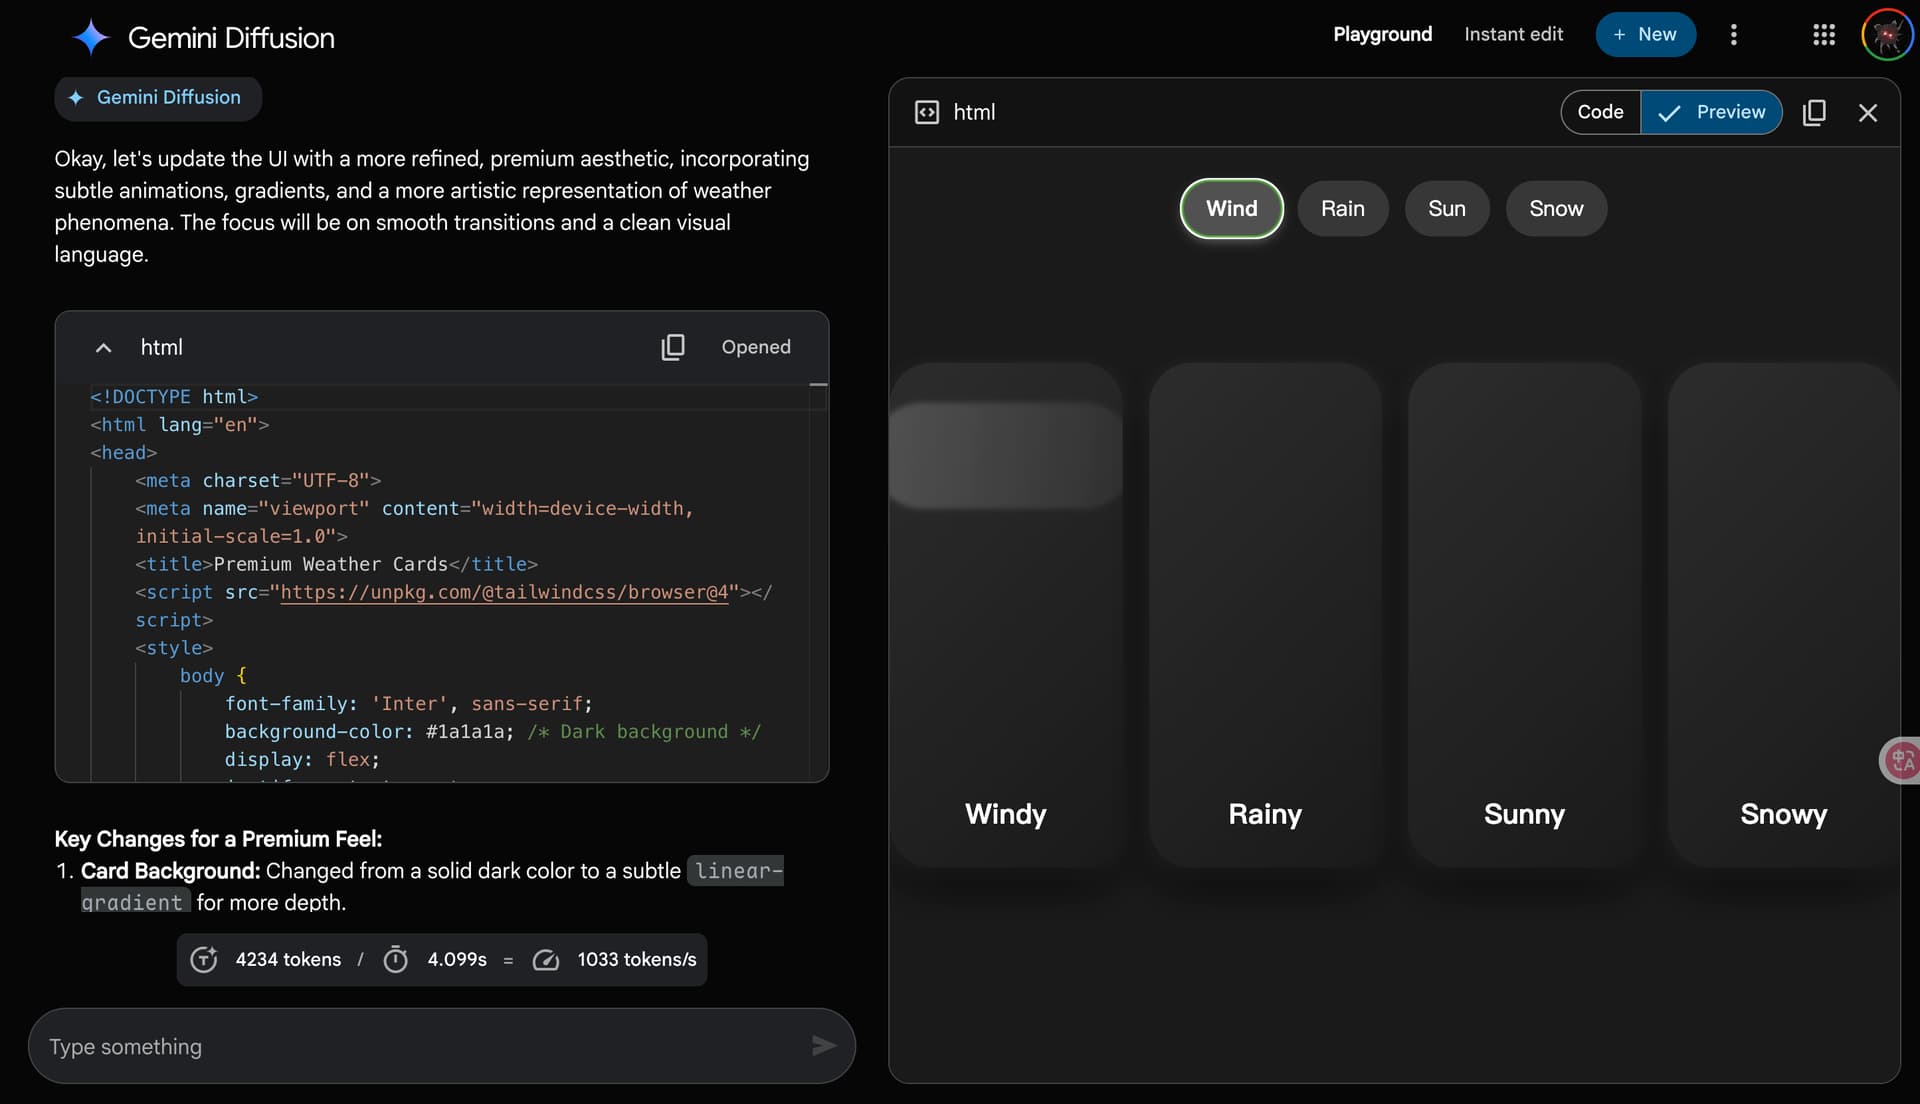Click the Premium Weather Cards title line

pos(337,564)
